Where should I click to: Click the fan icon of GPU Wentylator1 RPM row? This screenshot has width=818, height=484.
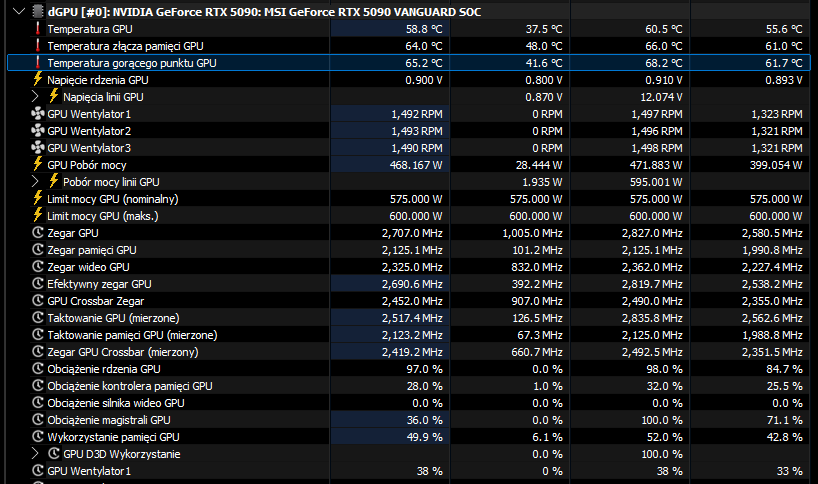tap(38, 113)
